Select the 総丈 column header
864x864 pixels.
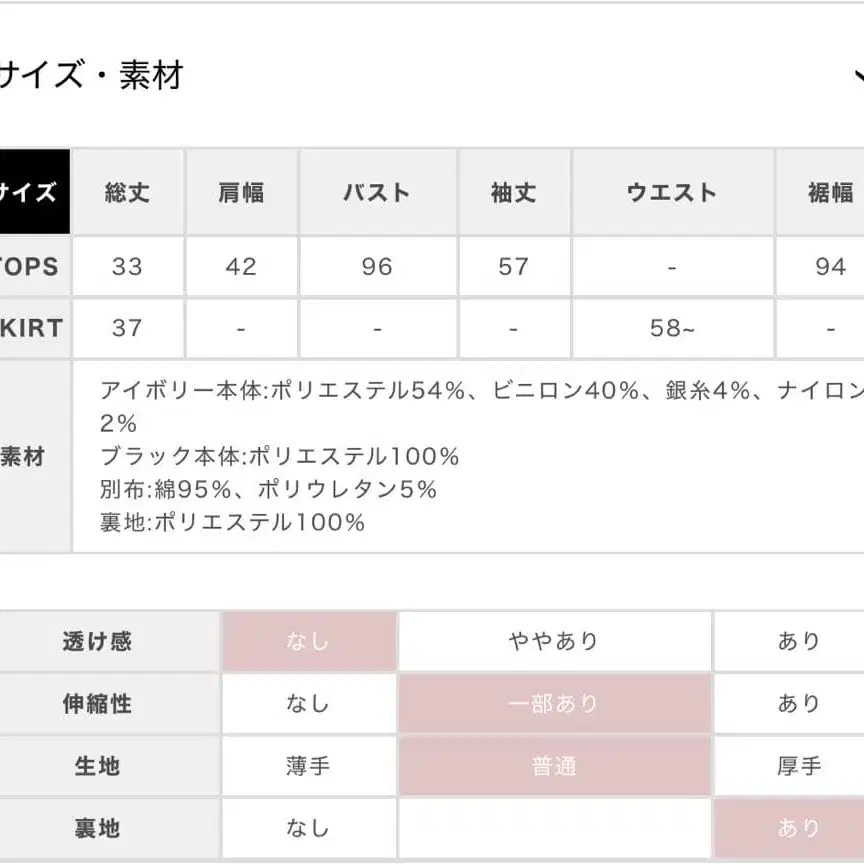[127, 192]
